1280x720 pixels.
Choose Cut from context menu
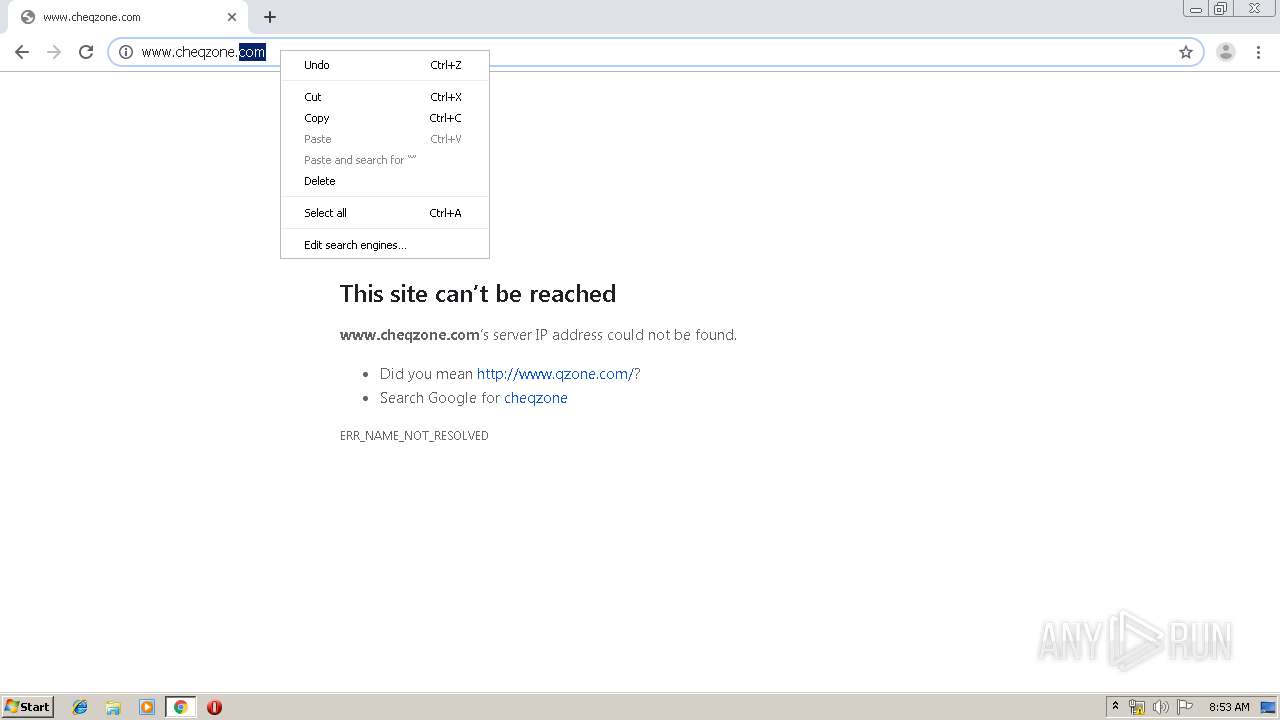click(385, 97)
